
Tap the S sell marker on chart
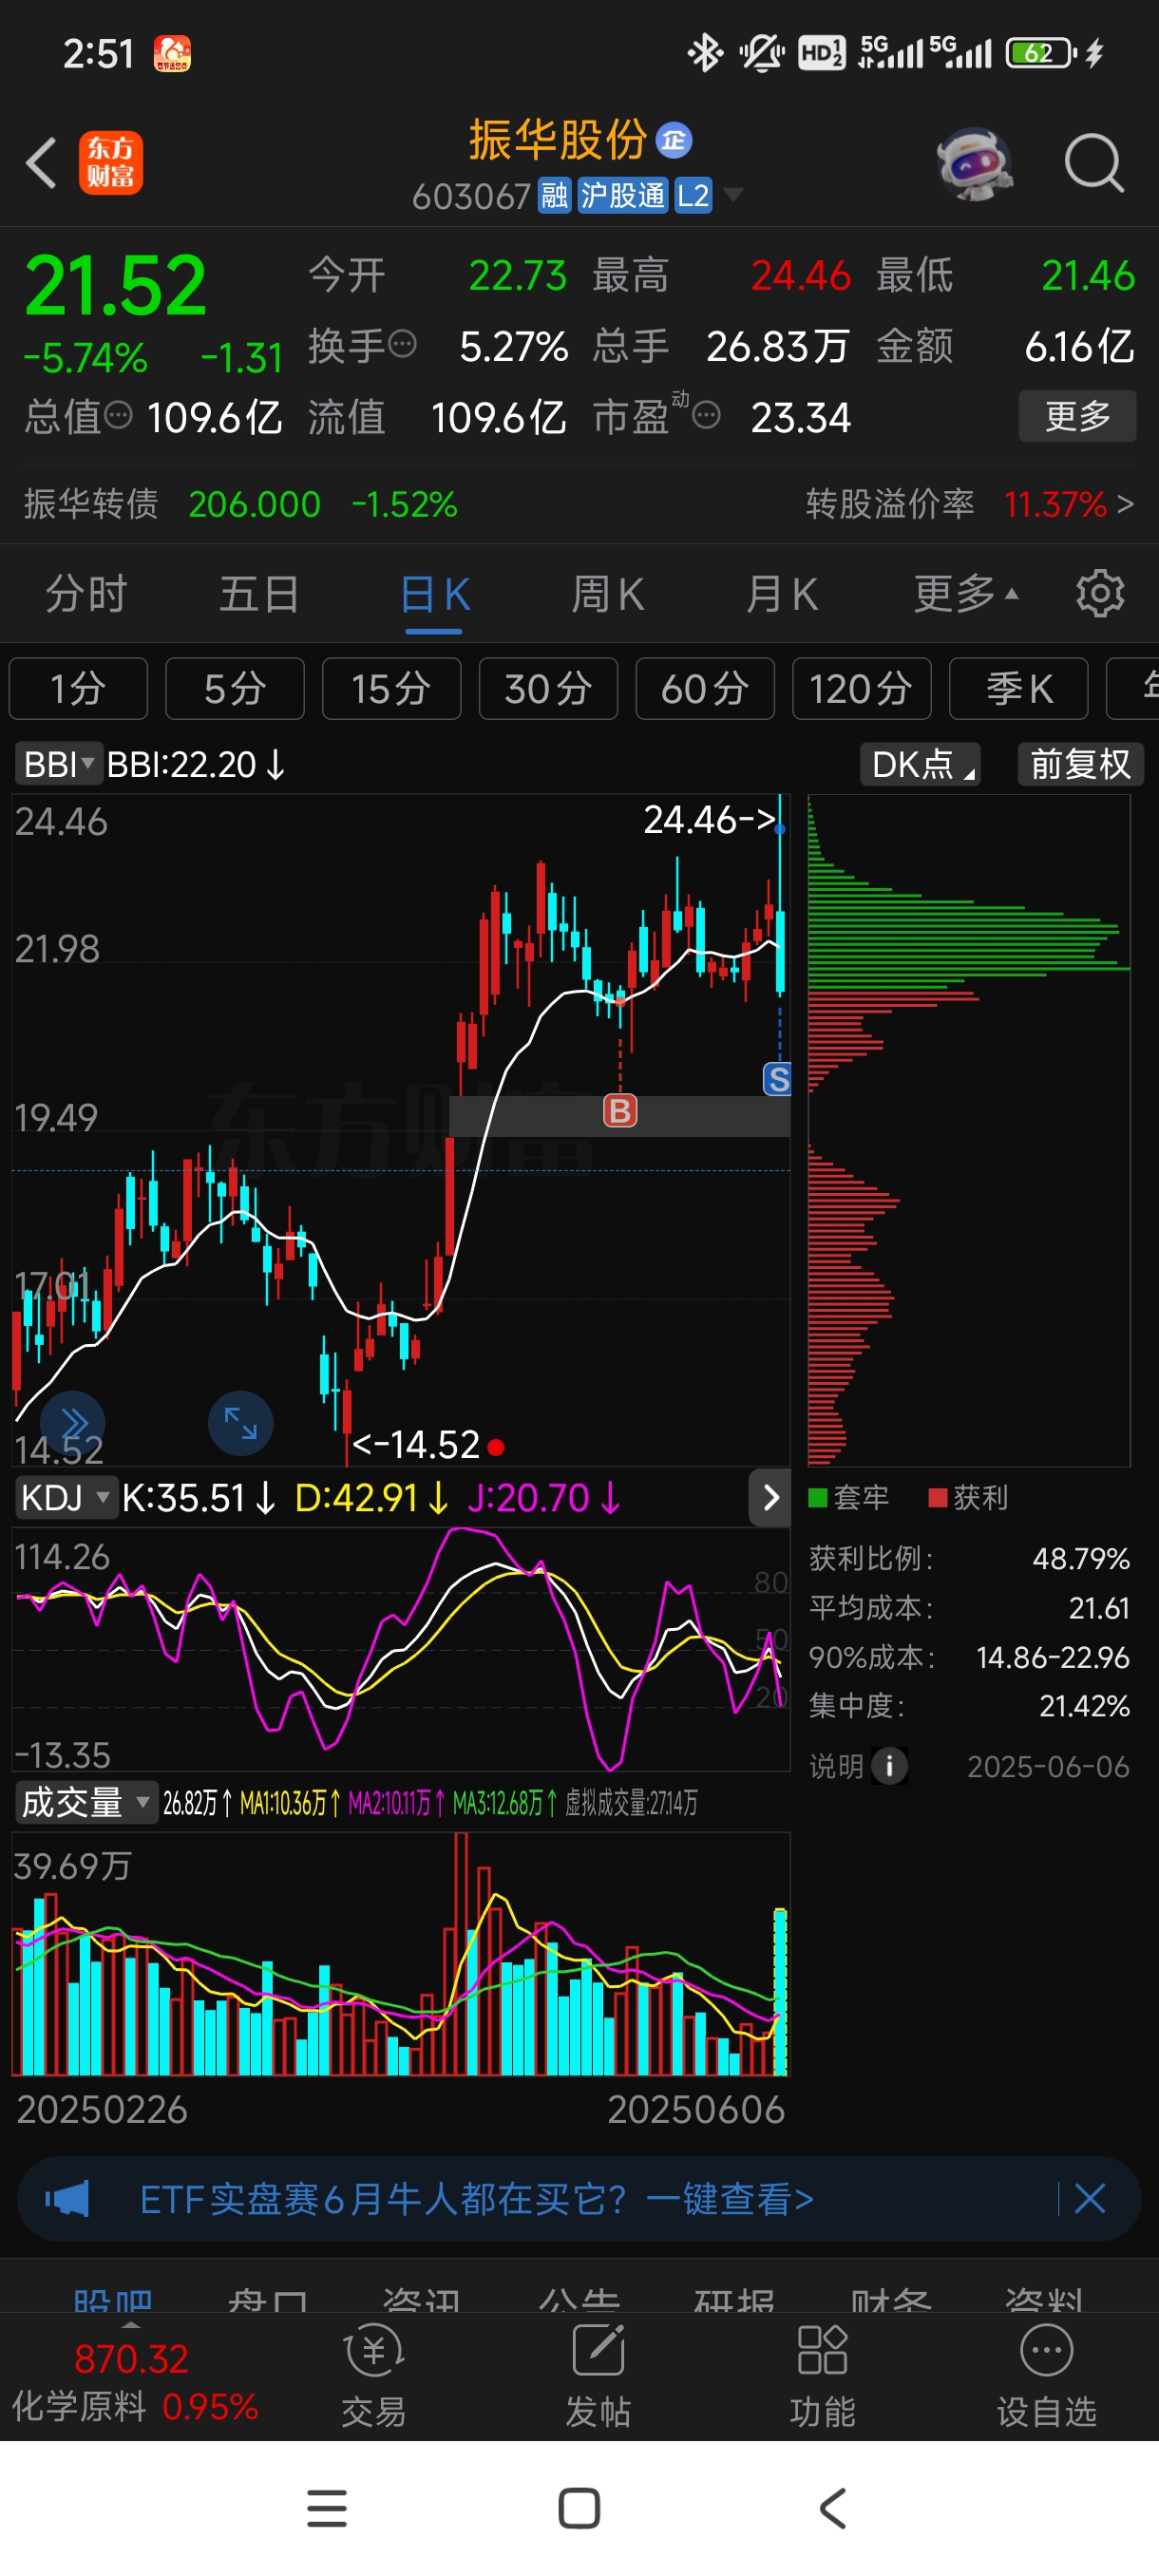(778, 1079)
